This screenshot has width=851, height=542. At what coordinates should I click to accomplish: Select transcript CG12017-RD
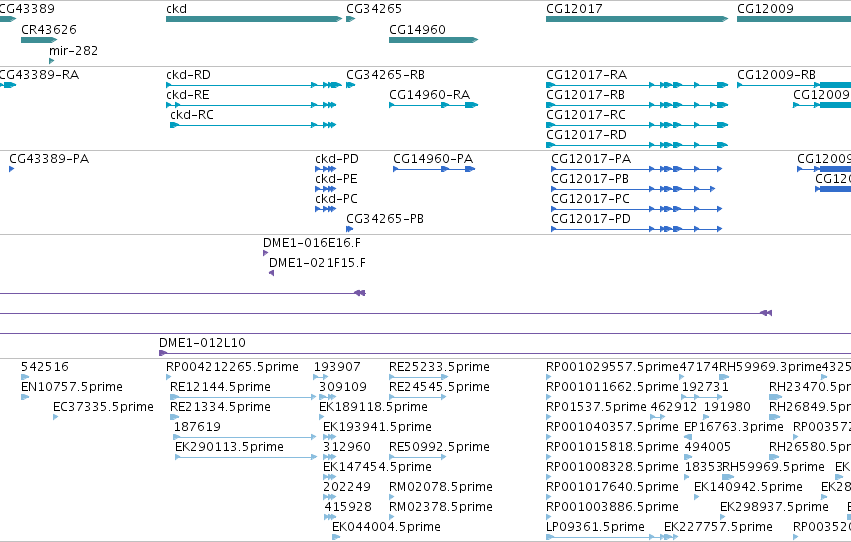637,145
